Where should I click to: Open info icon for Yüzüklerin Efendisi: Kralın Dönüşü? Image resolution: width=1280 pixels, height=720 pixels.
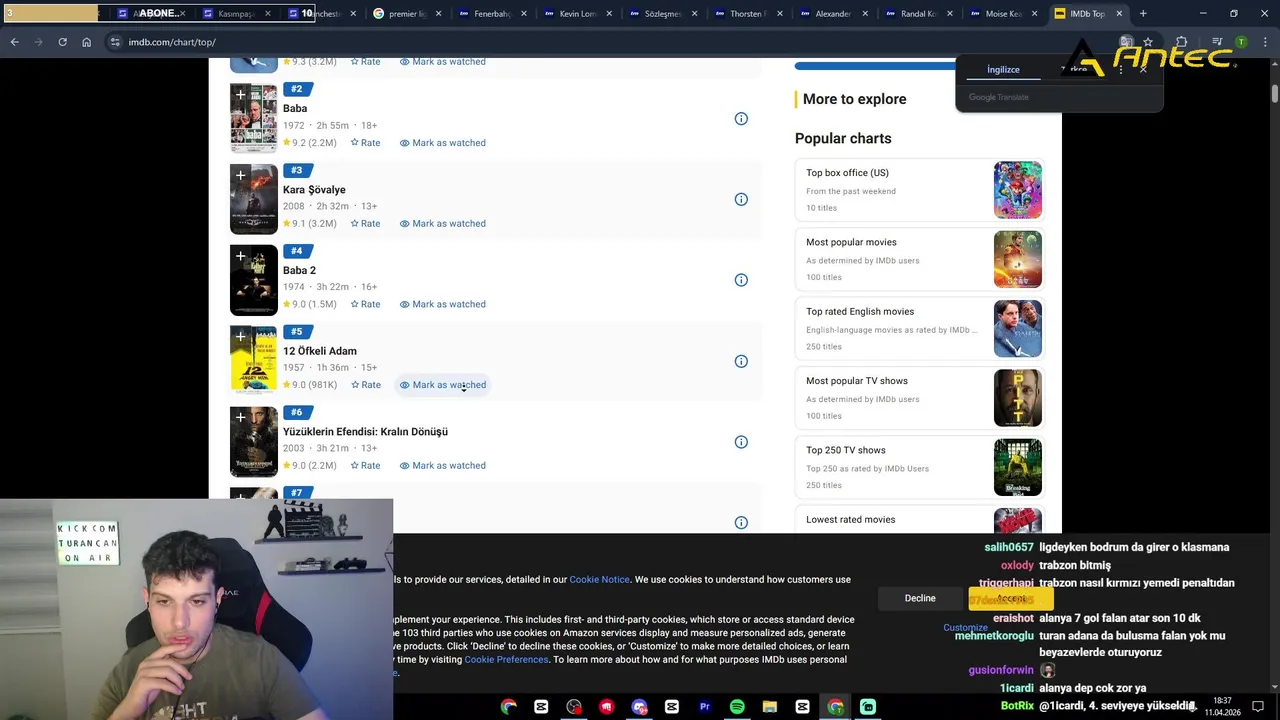click(741, 442)
